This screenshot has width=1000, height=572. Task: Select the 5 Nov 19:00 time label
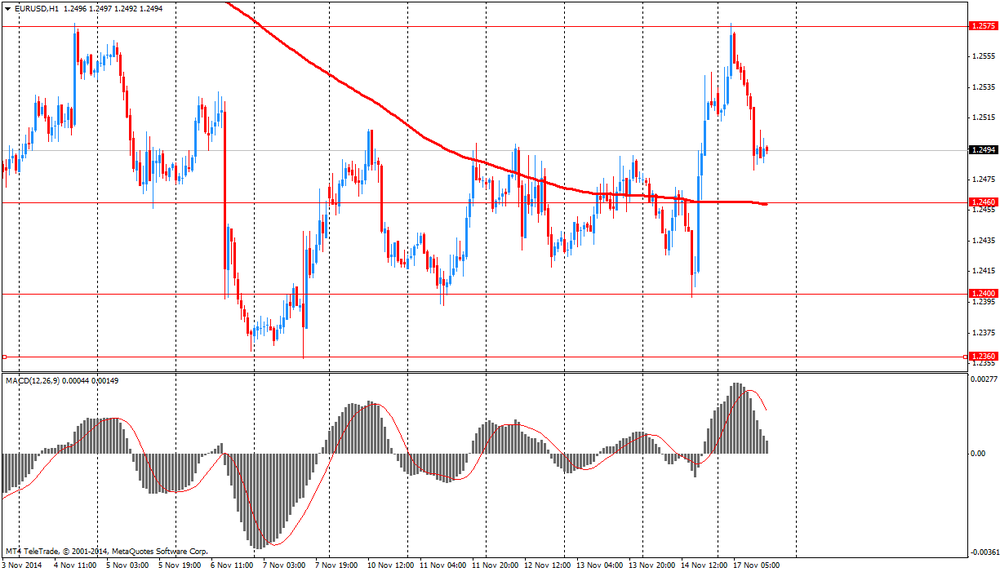click(x=180, y=565)
